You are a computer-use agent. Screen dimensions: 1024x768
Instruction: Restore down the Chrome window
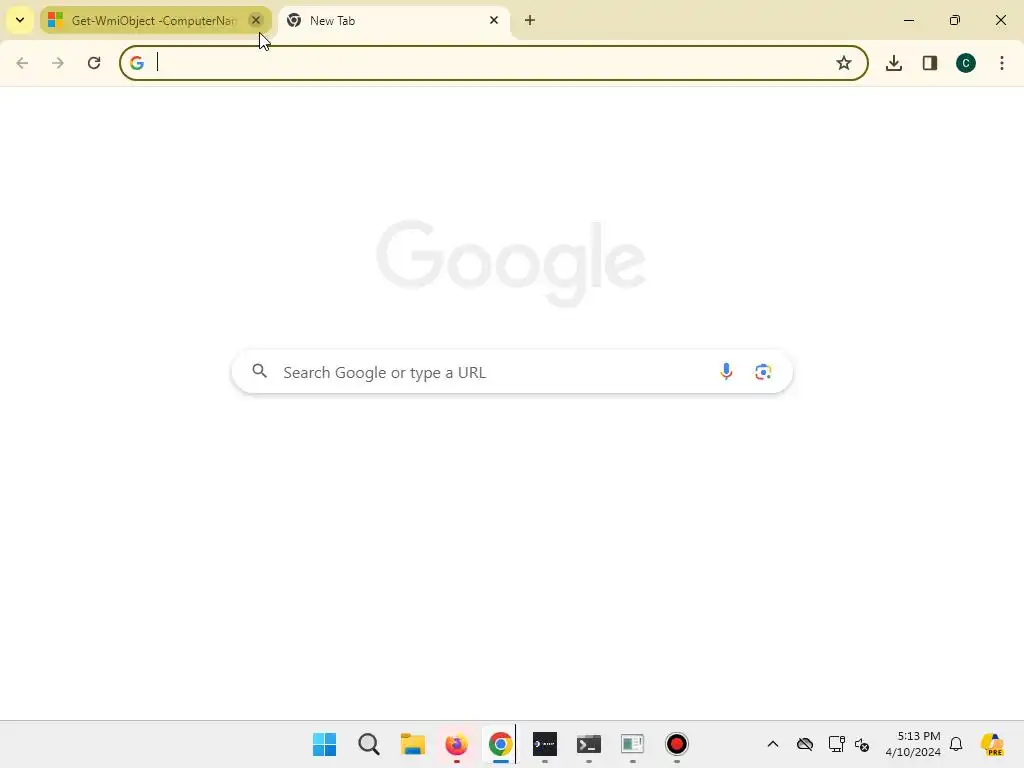pos(955,20)
